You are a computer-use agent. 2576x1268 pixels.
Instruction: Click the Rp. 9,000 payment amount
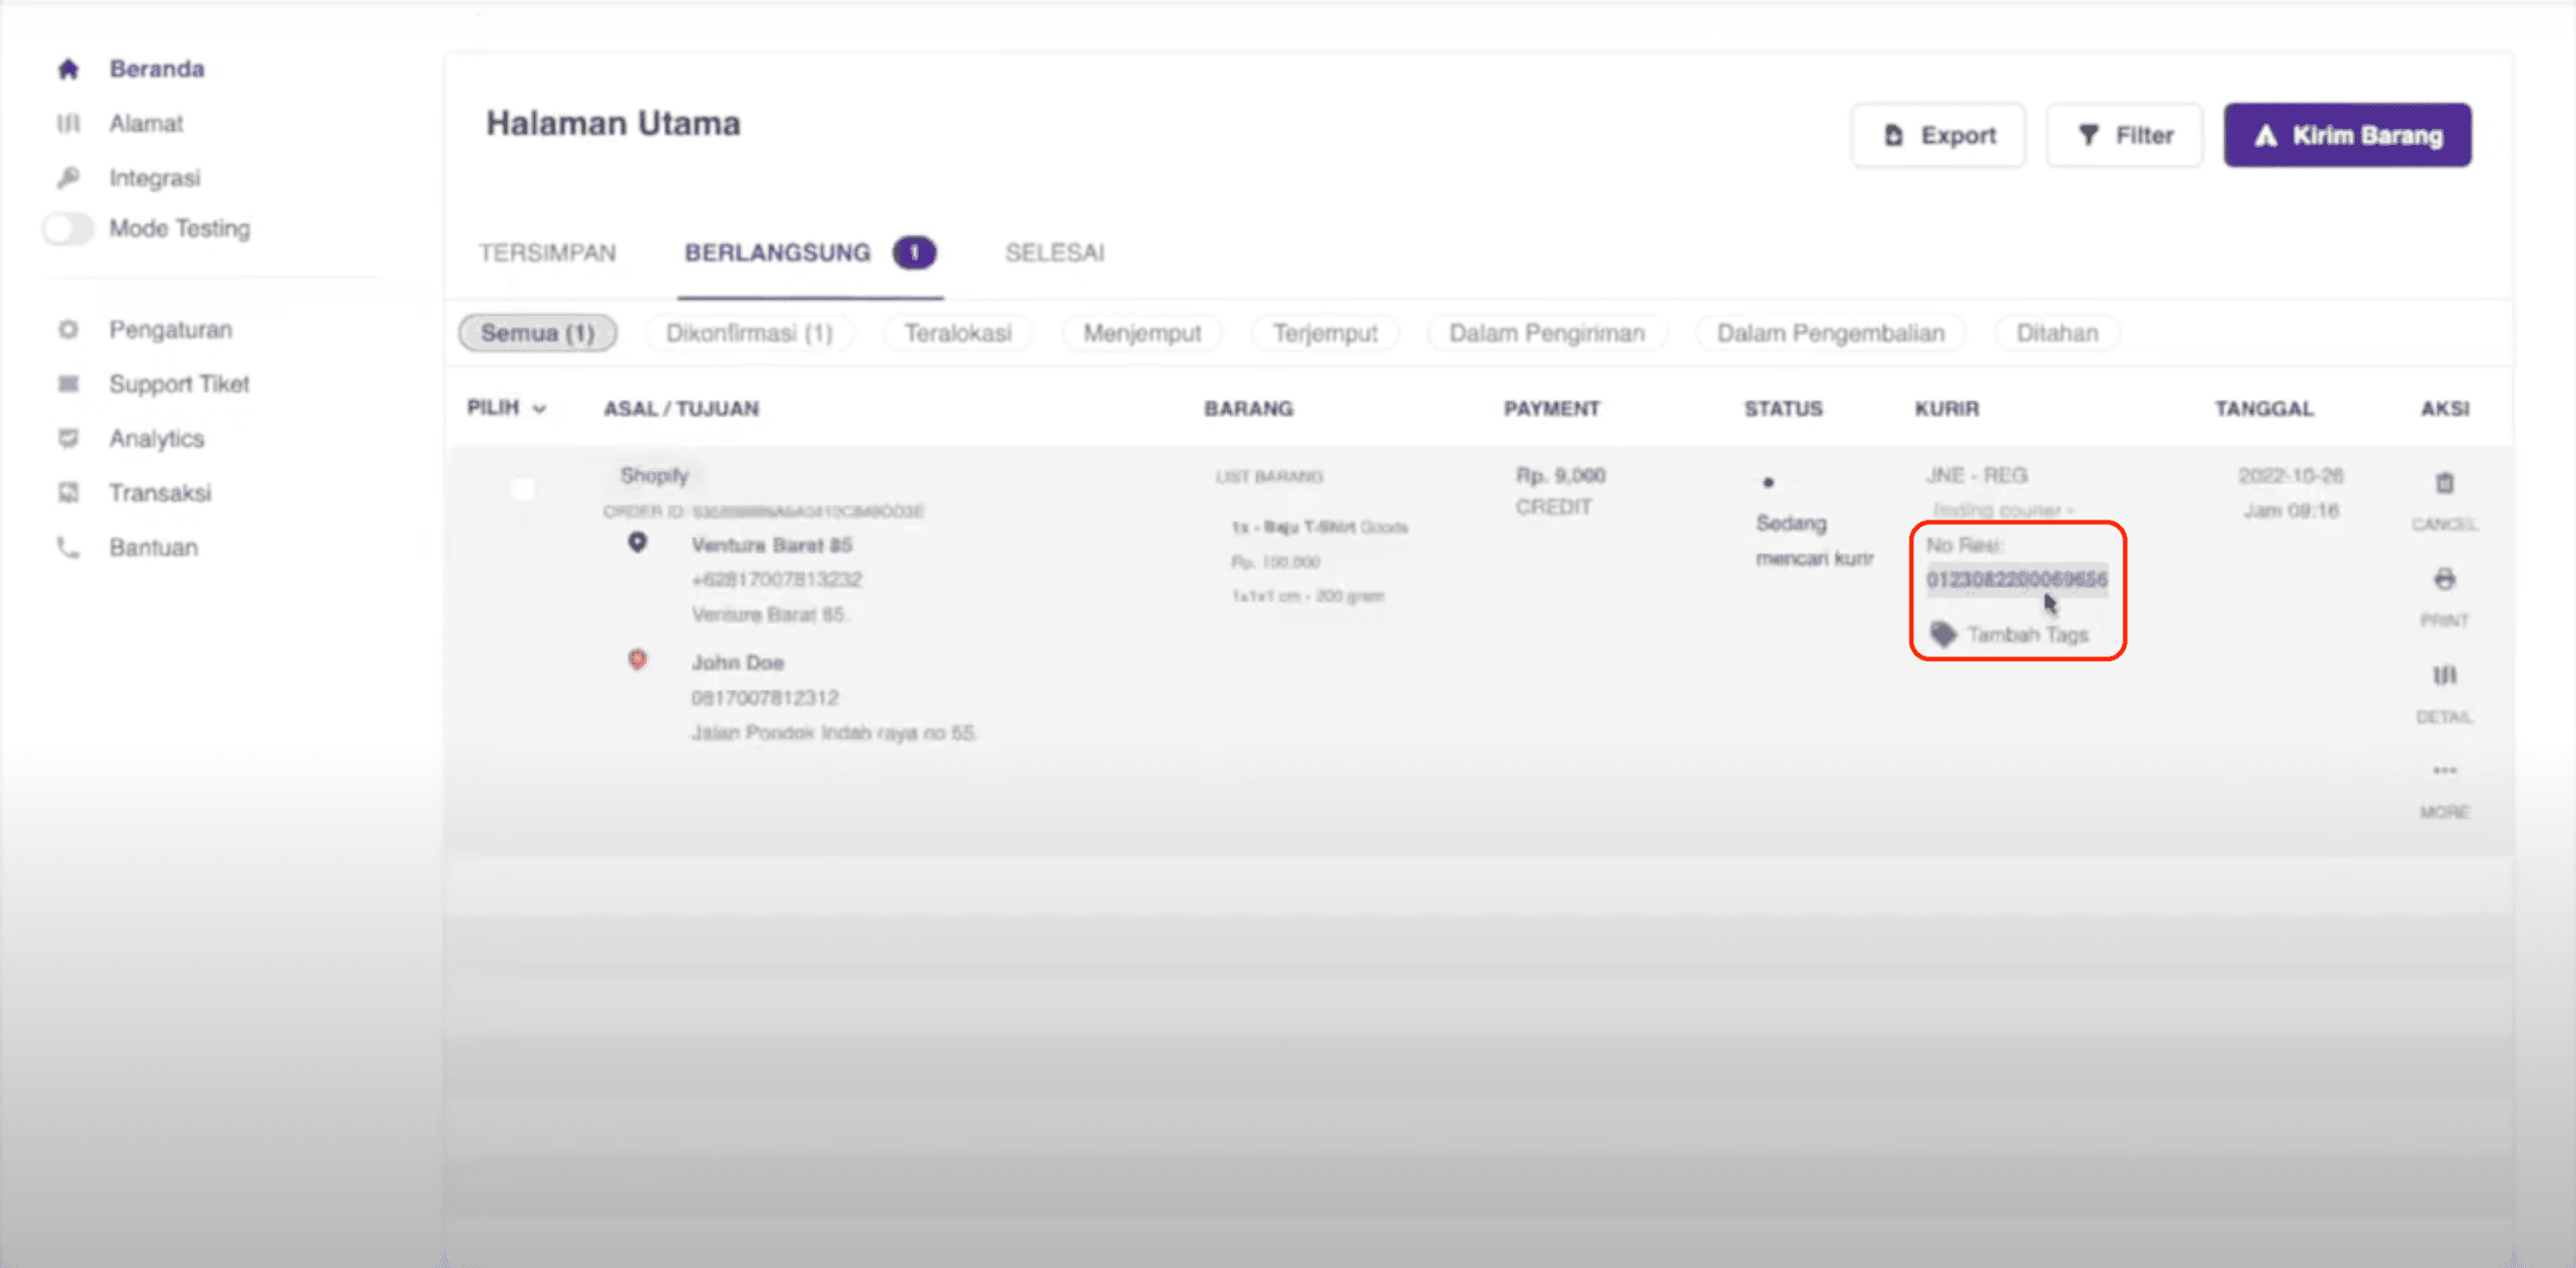coord(1560,475)
